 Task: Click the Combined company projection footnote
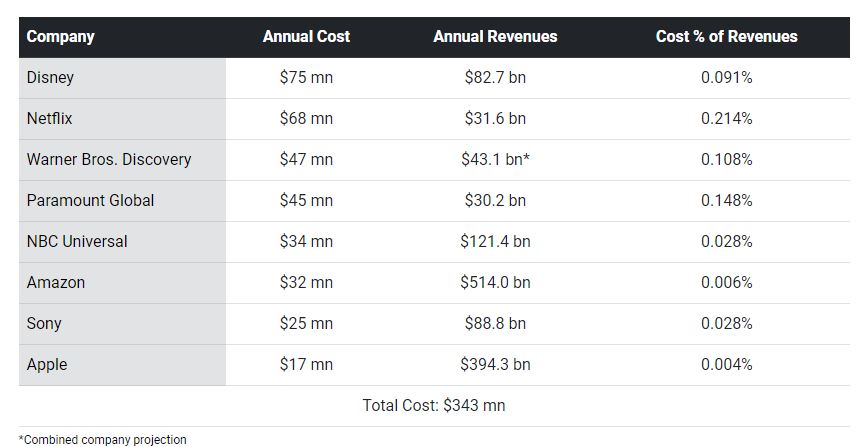click(x=103, y=439)
